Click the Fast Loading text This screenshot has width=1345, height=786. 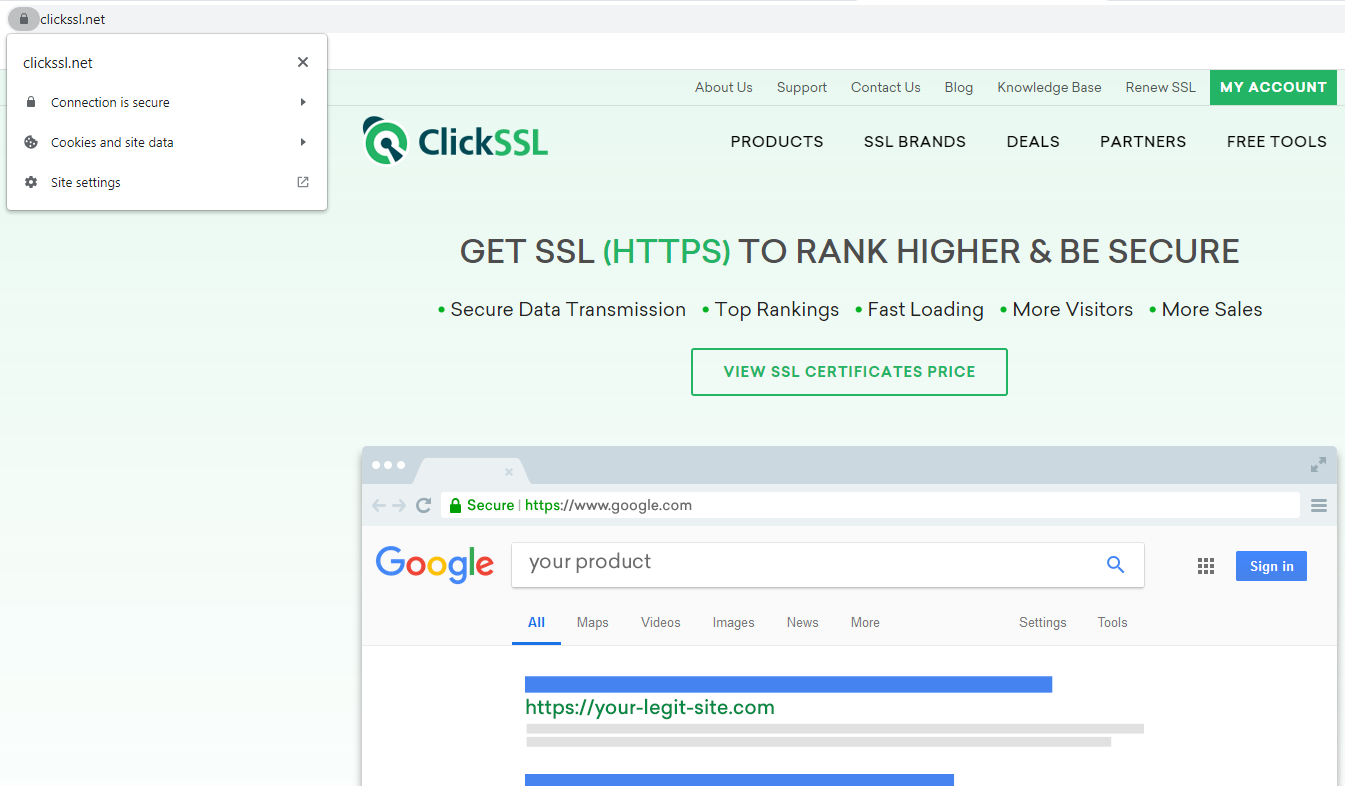[925, 310]
